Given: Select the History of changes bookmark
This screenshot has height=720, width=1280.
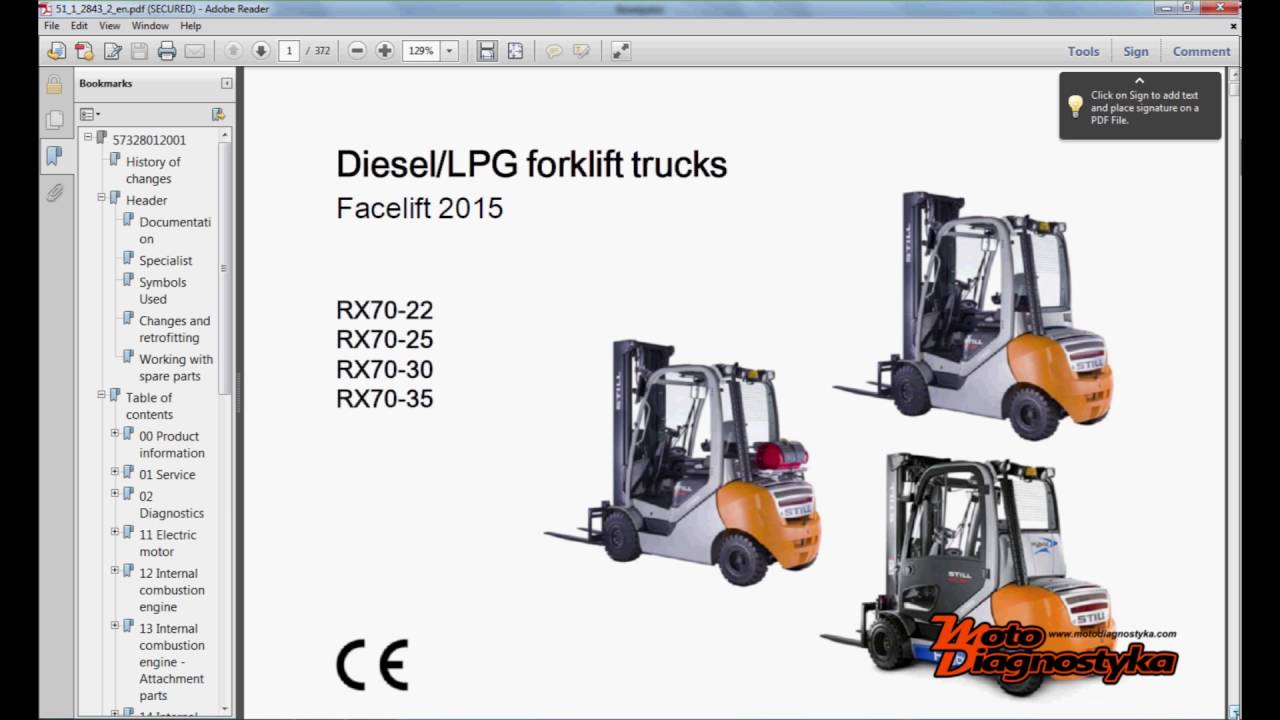Looking at the screenshot, I should tap(153, 170).
